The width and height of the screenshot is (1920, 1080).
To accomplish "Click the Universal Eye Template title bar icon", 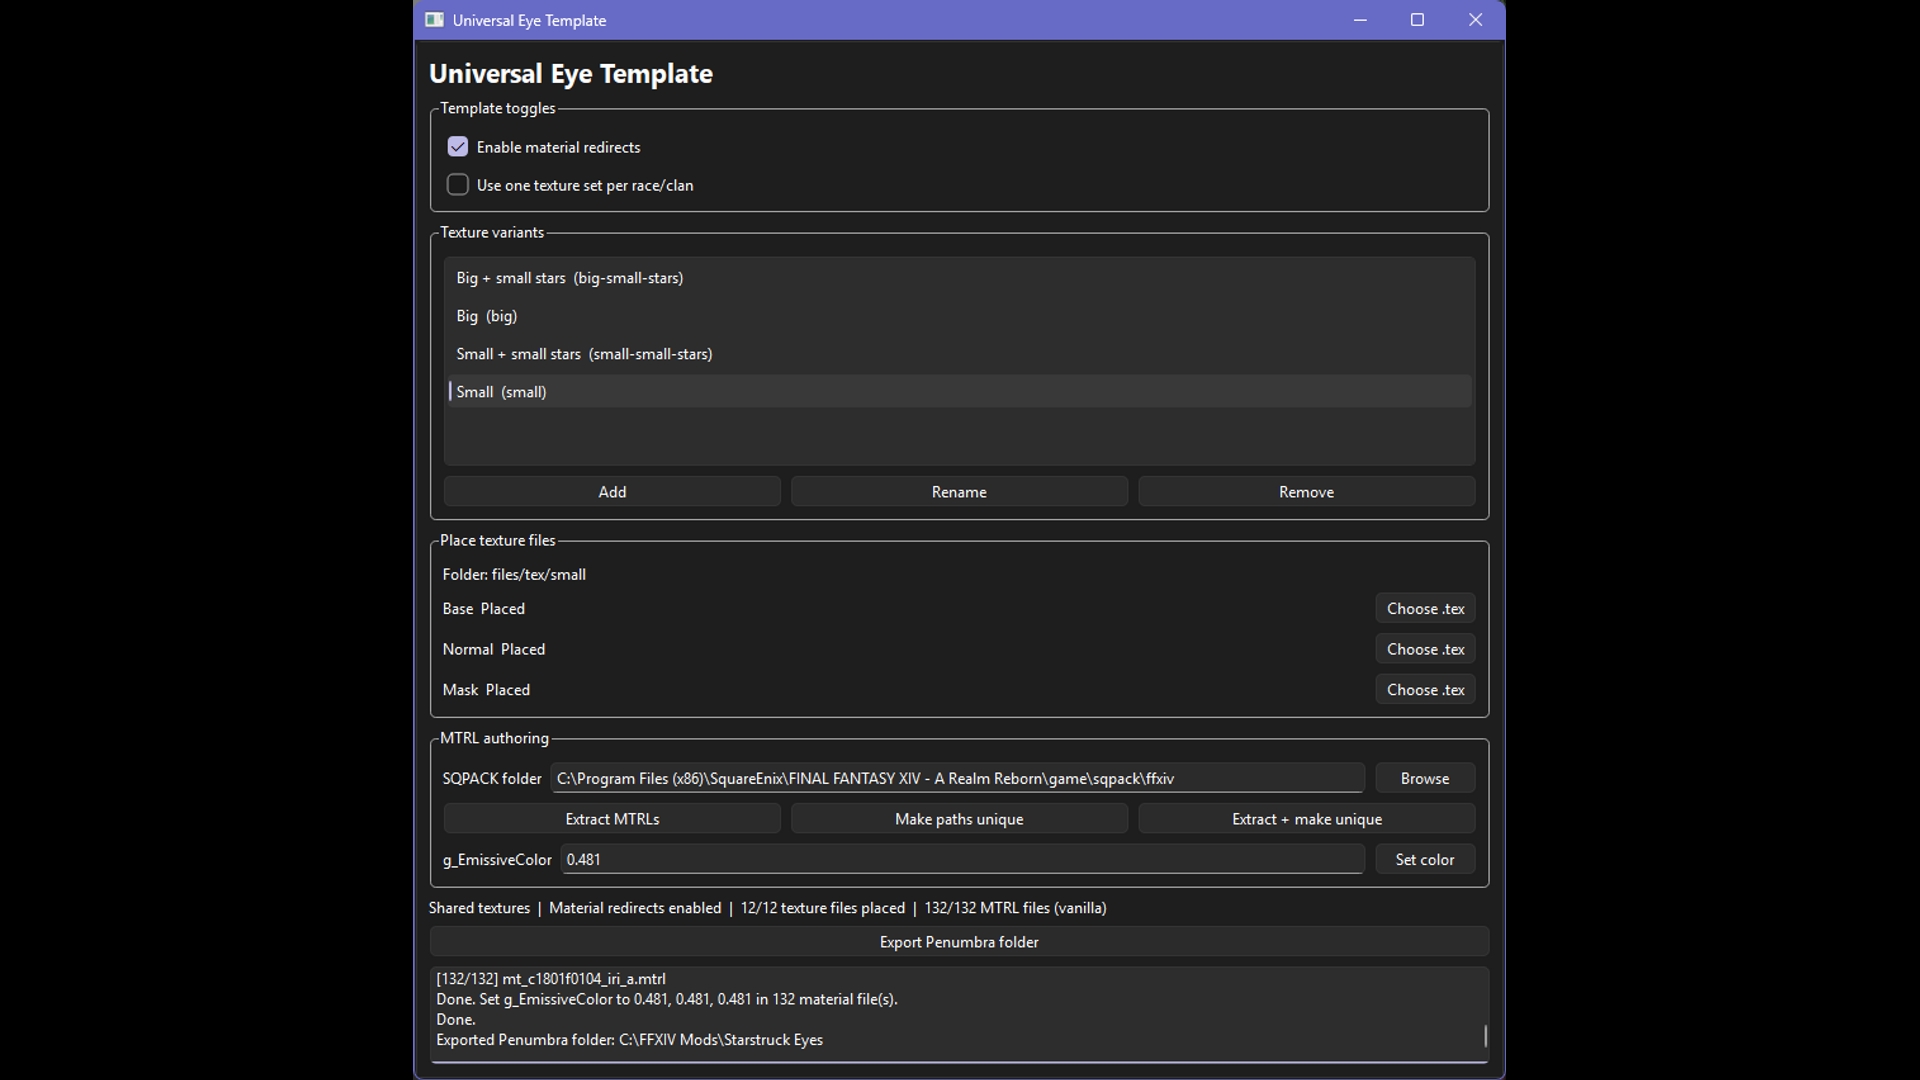I will pyautogui.click(x=434, y=20).
